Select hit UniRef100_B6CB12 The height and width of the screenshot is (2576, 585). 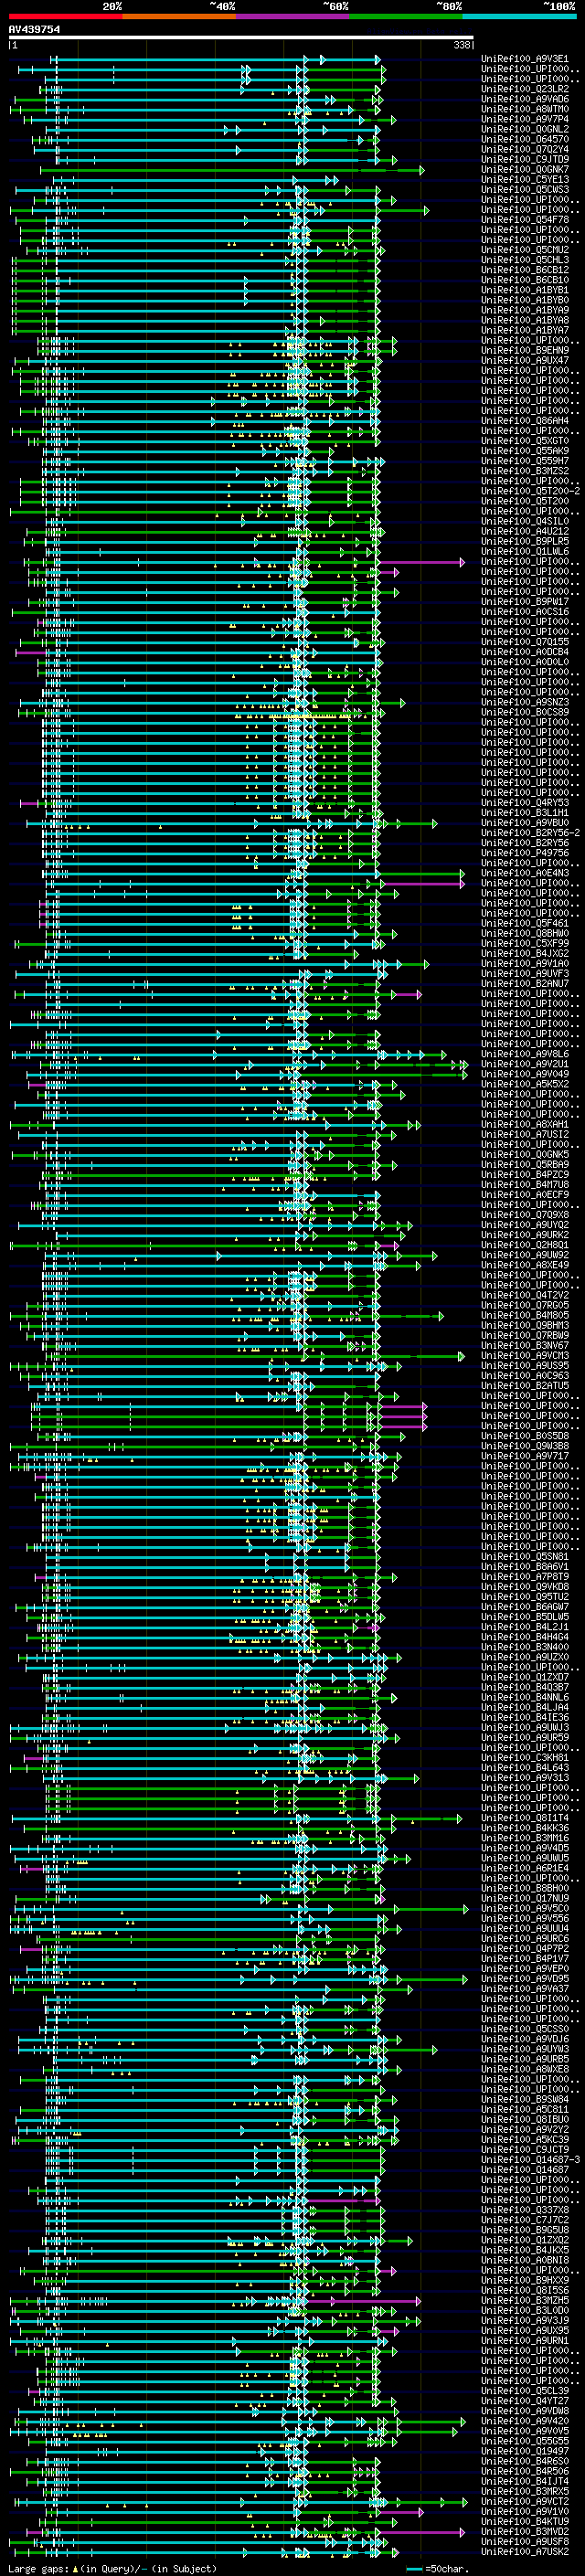point(525,270)
